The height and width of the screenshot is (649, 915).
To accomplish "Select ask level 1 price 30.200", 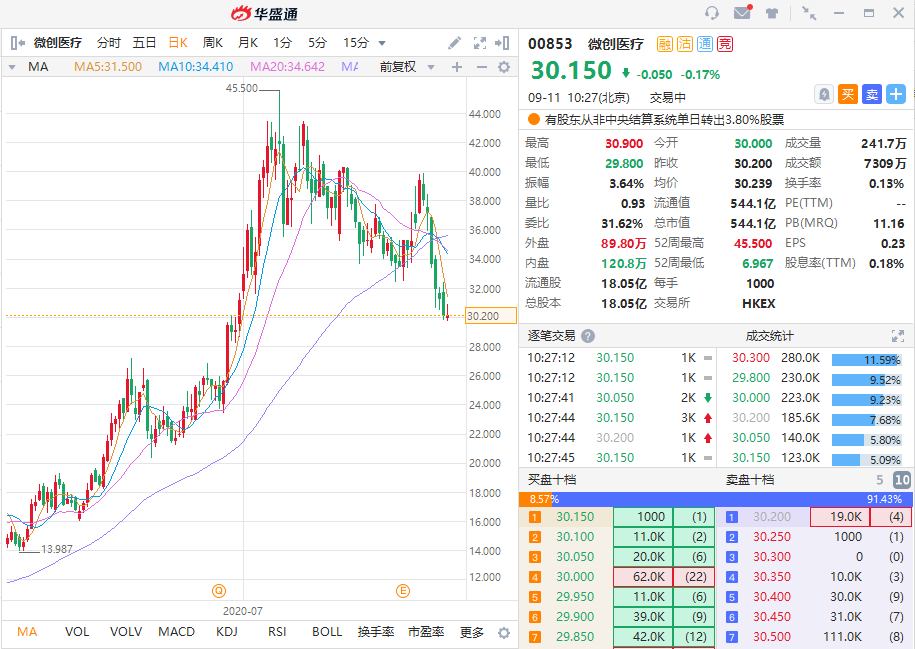I will pos(771,517).
